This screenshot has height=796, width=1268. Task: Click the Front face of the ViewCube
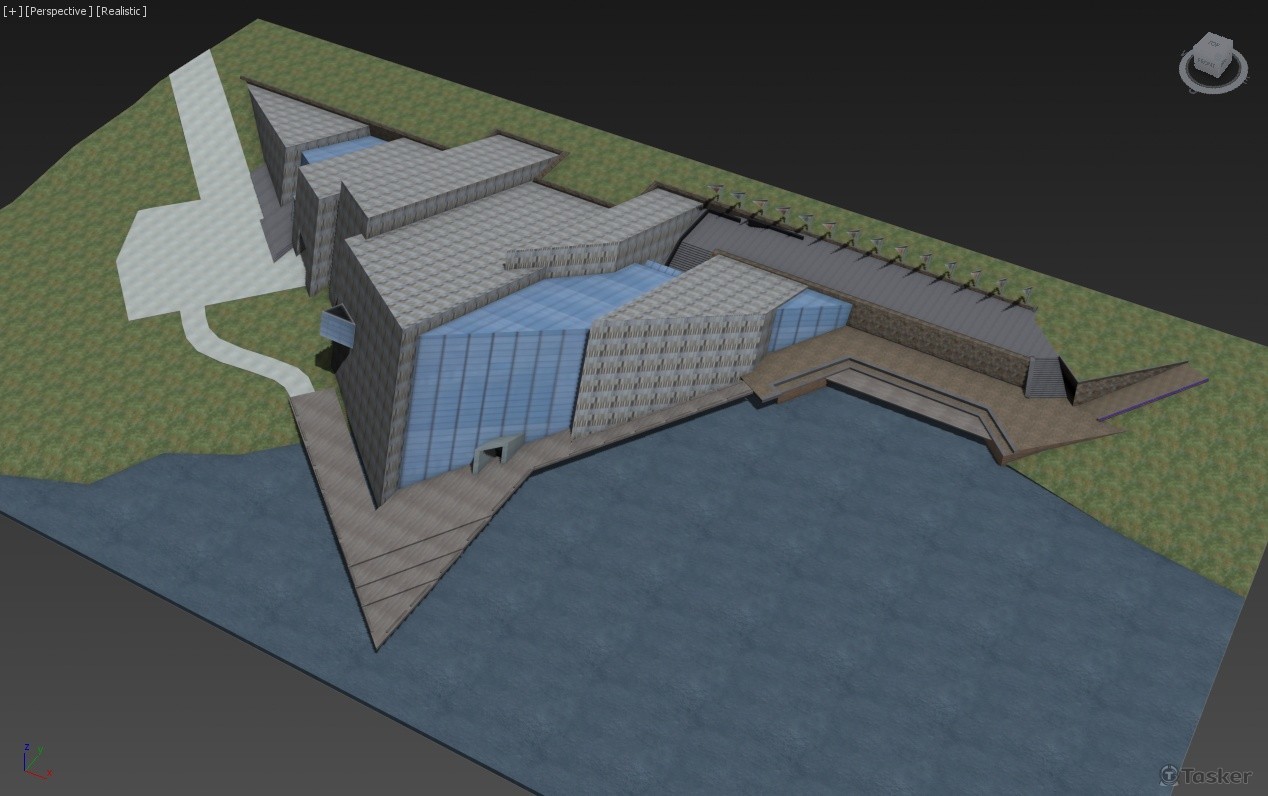1208,62
